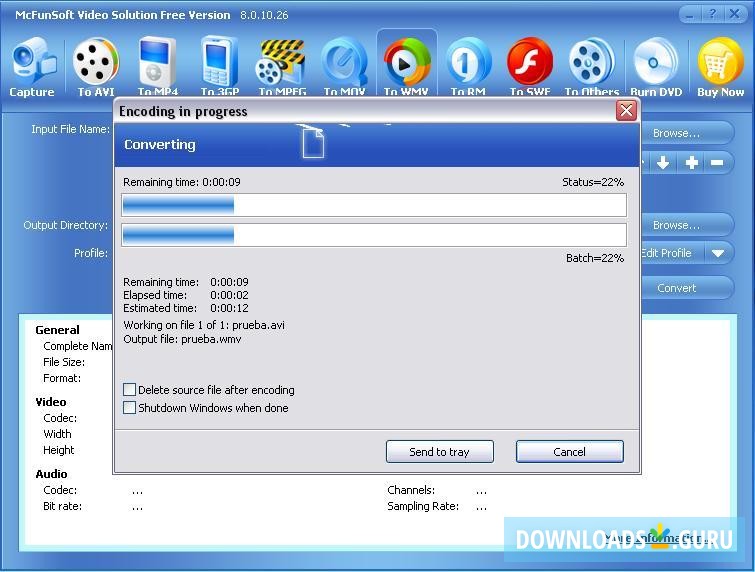Select the To WMV media player icon
The image size is (755, 572).
pyautogui.click(x=406, y=61)
